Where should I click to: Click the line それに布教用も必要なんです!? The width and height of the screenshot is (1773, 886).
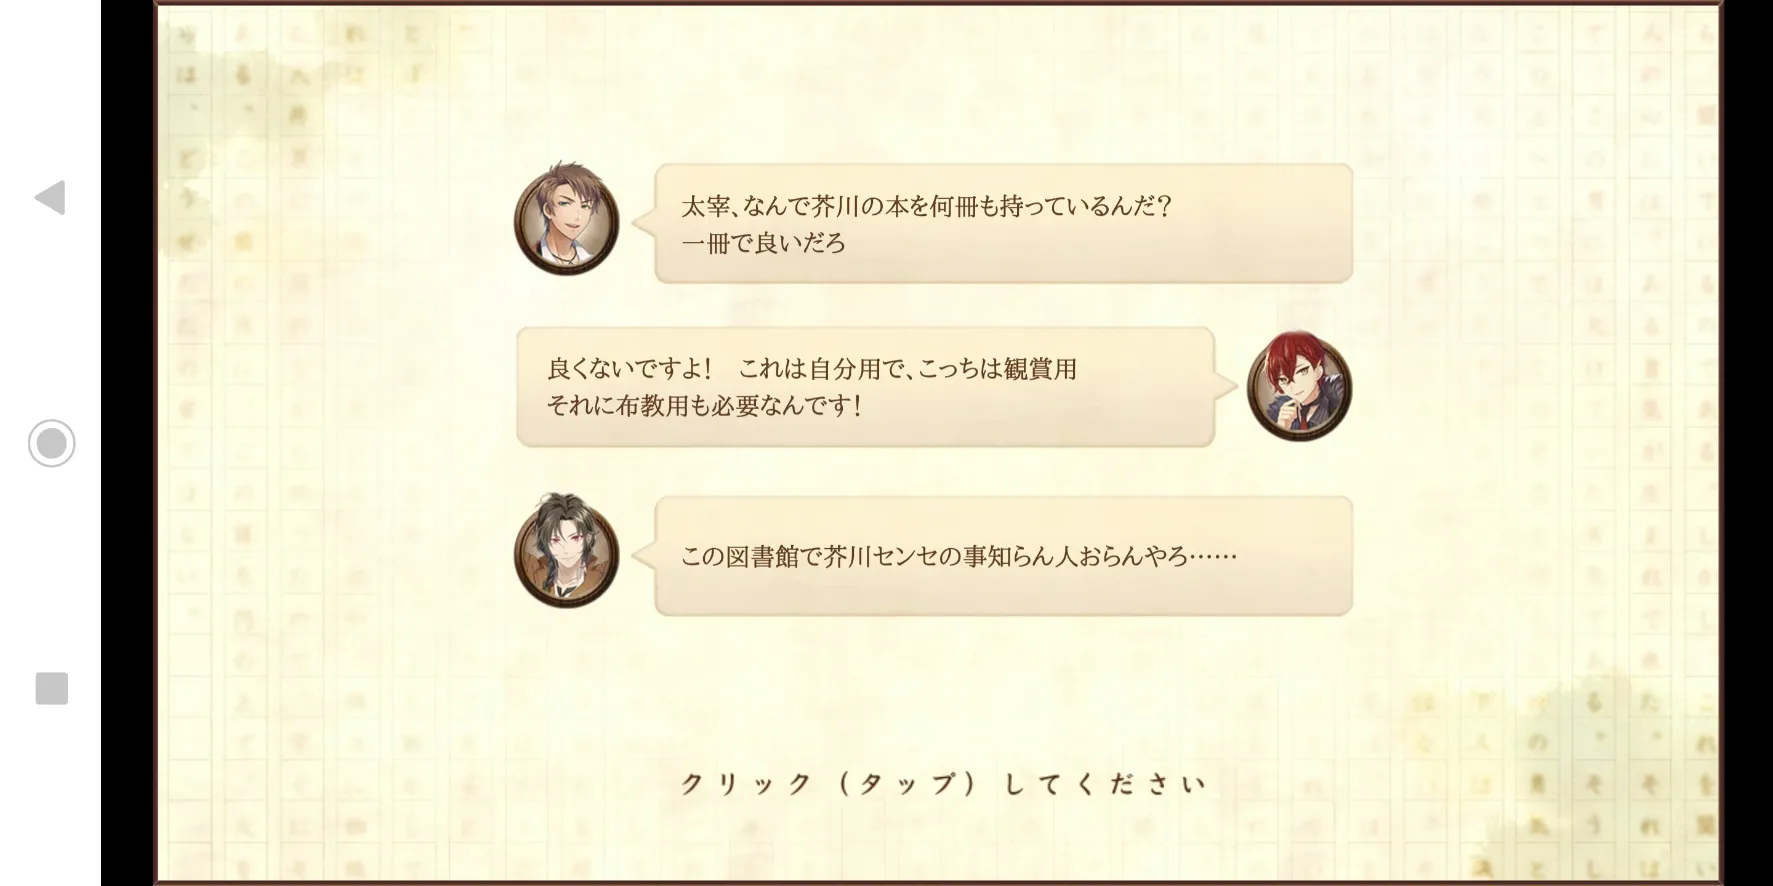(704, 406)
